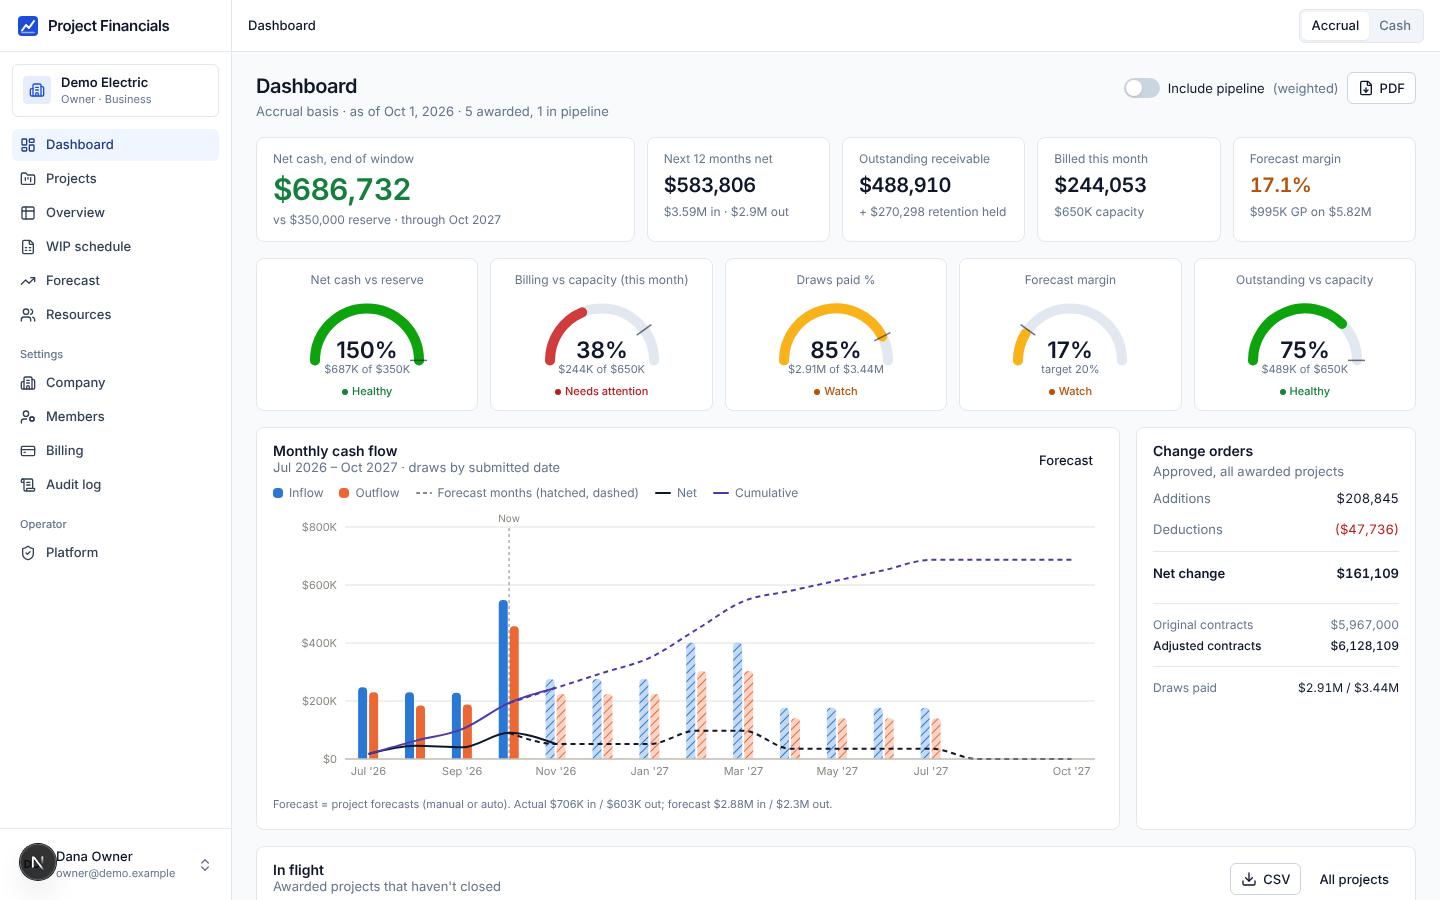
Task: Click the WIP schedule document icon
Action: pos(28,247)
